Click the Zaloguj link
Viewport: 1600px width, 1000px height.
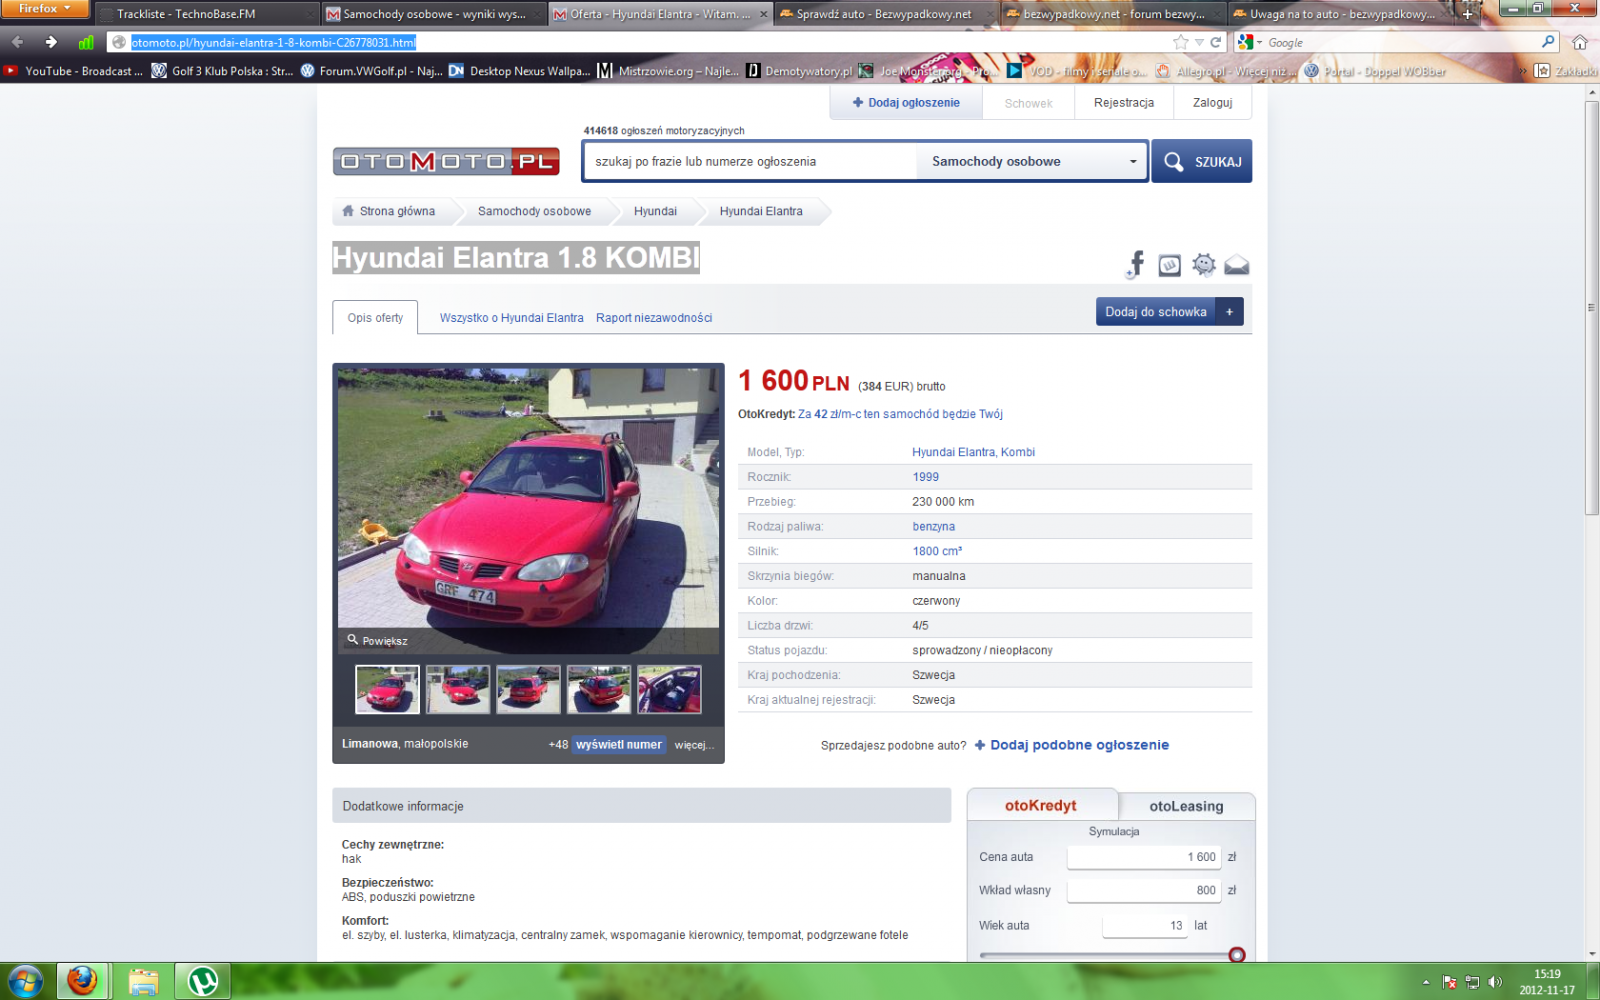tap(1212, 103)
